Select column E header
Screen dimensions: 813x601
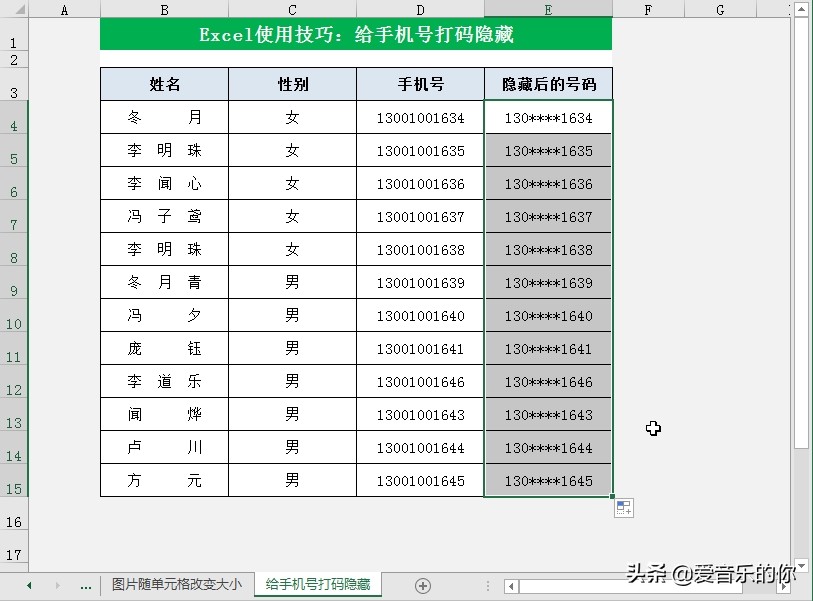[x=546, y=8]
